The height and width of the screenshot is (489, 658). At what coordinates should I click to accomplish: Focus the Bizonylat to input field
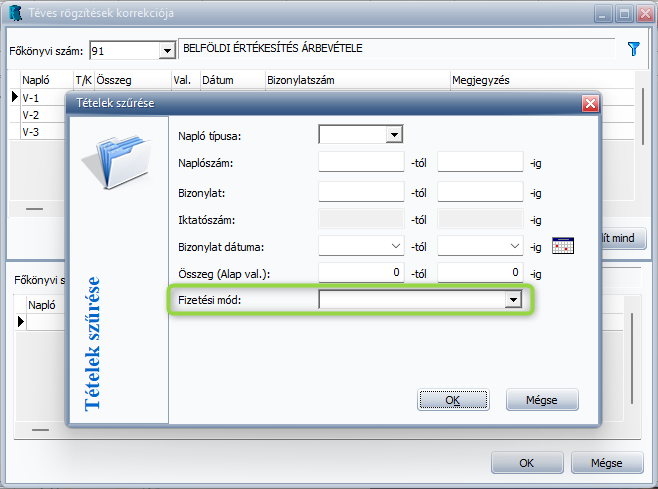pos(480,192)
